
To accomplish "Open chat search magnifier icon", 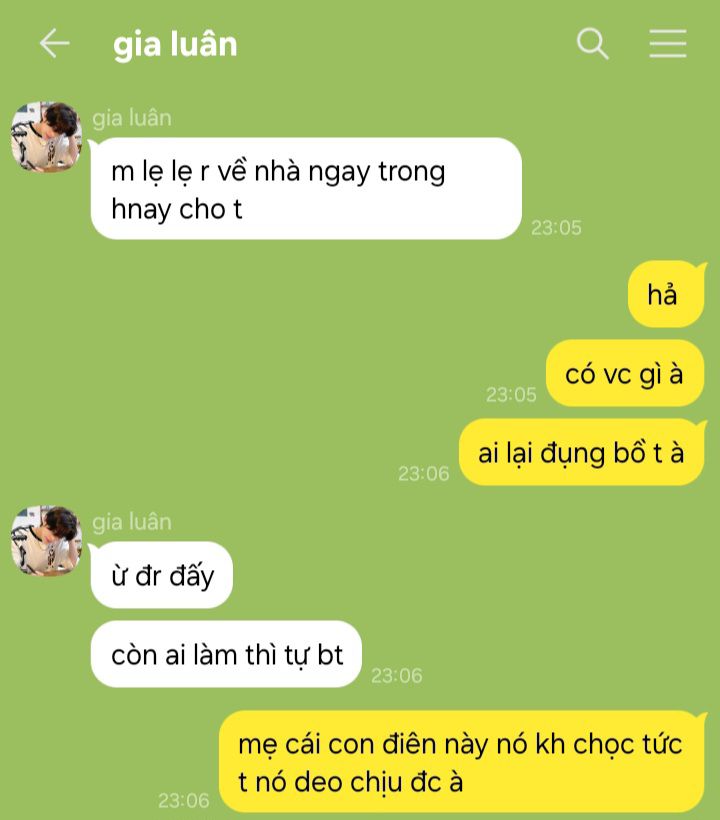I will click(592, 43).
